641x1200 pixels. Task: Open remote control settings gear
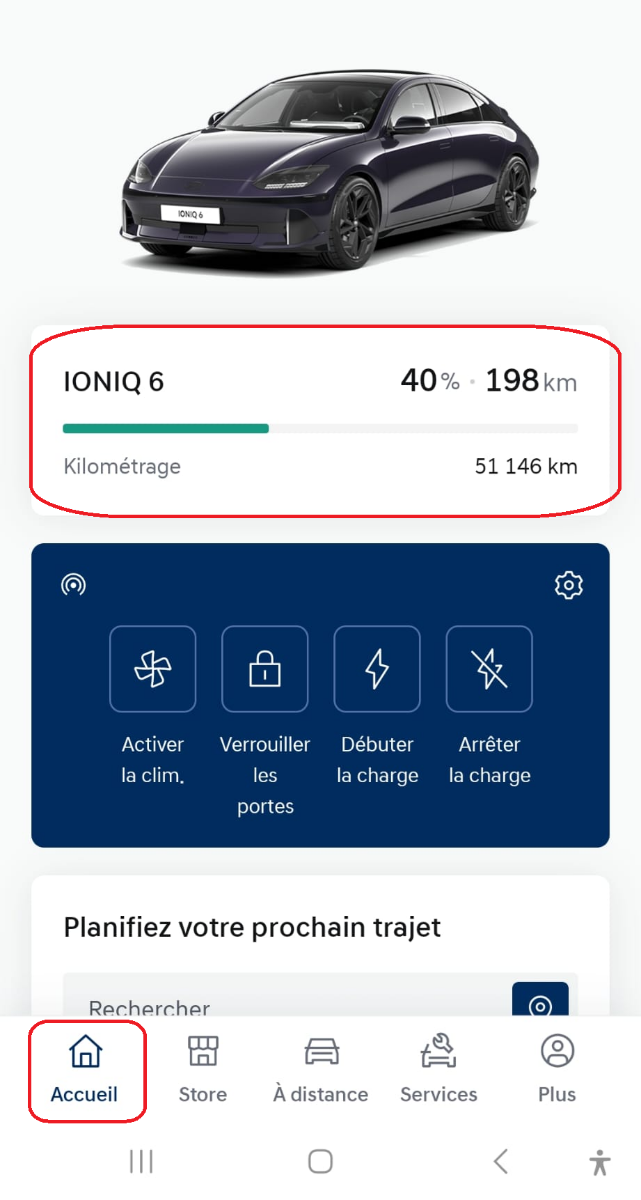point(568,585)
